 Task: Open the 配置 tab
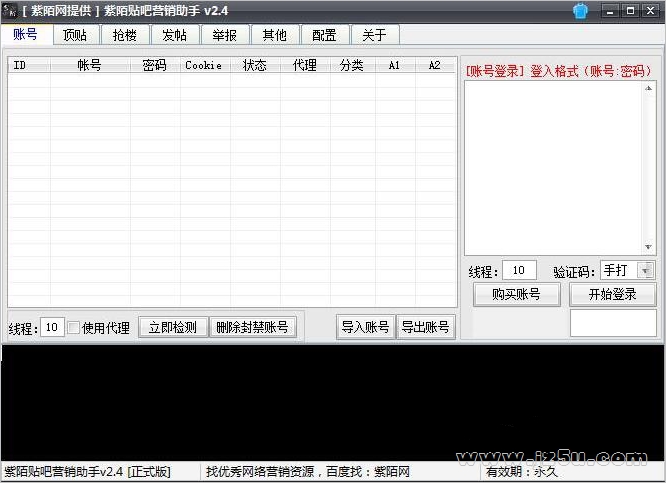(325, 35)
